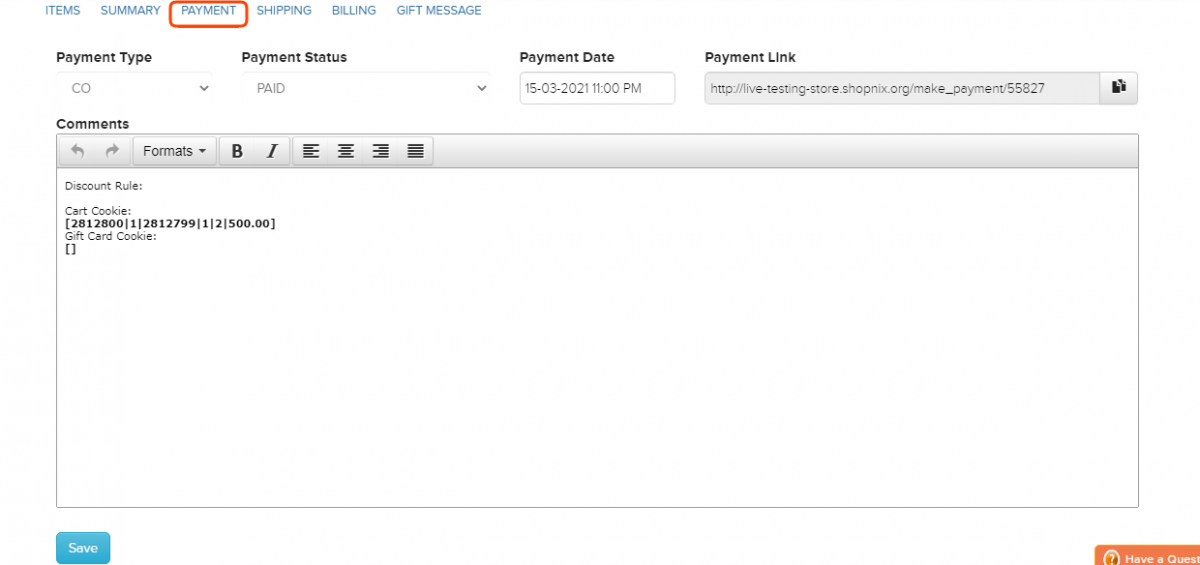Align comment text left
The image size is (1200, 565).
click(x=311, y=151)
